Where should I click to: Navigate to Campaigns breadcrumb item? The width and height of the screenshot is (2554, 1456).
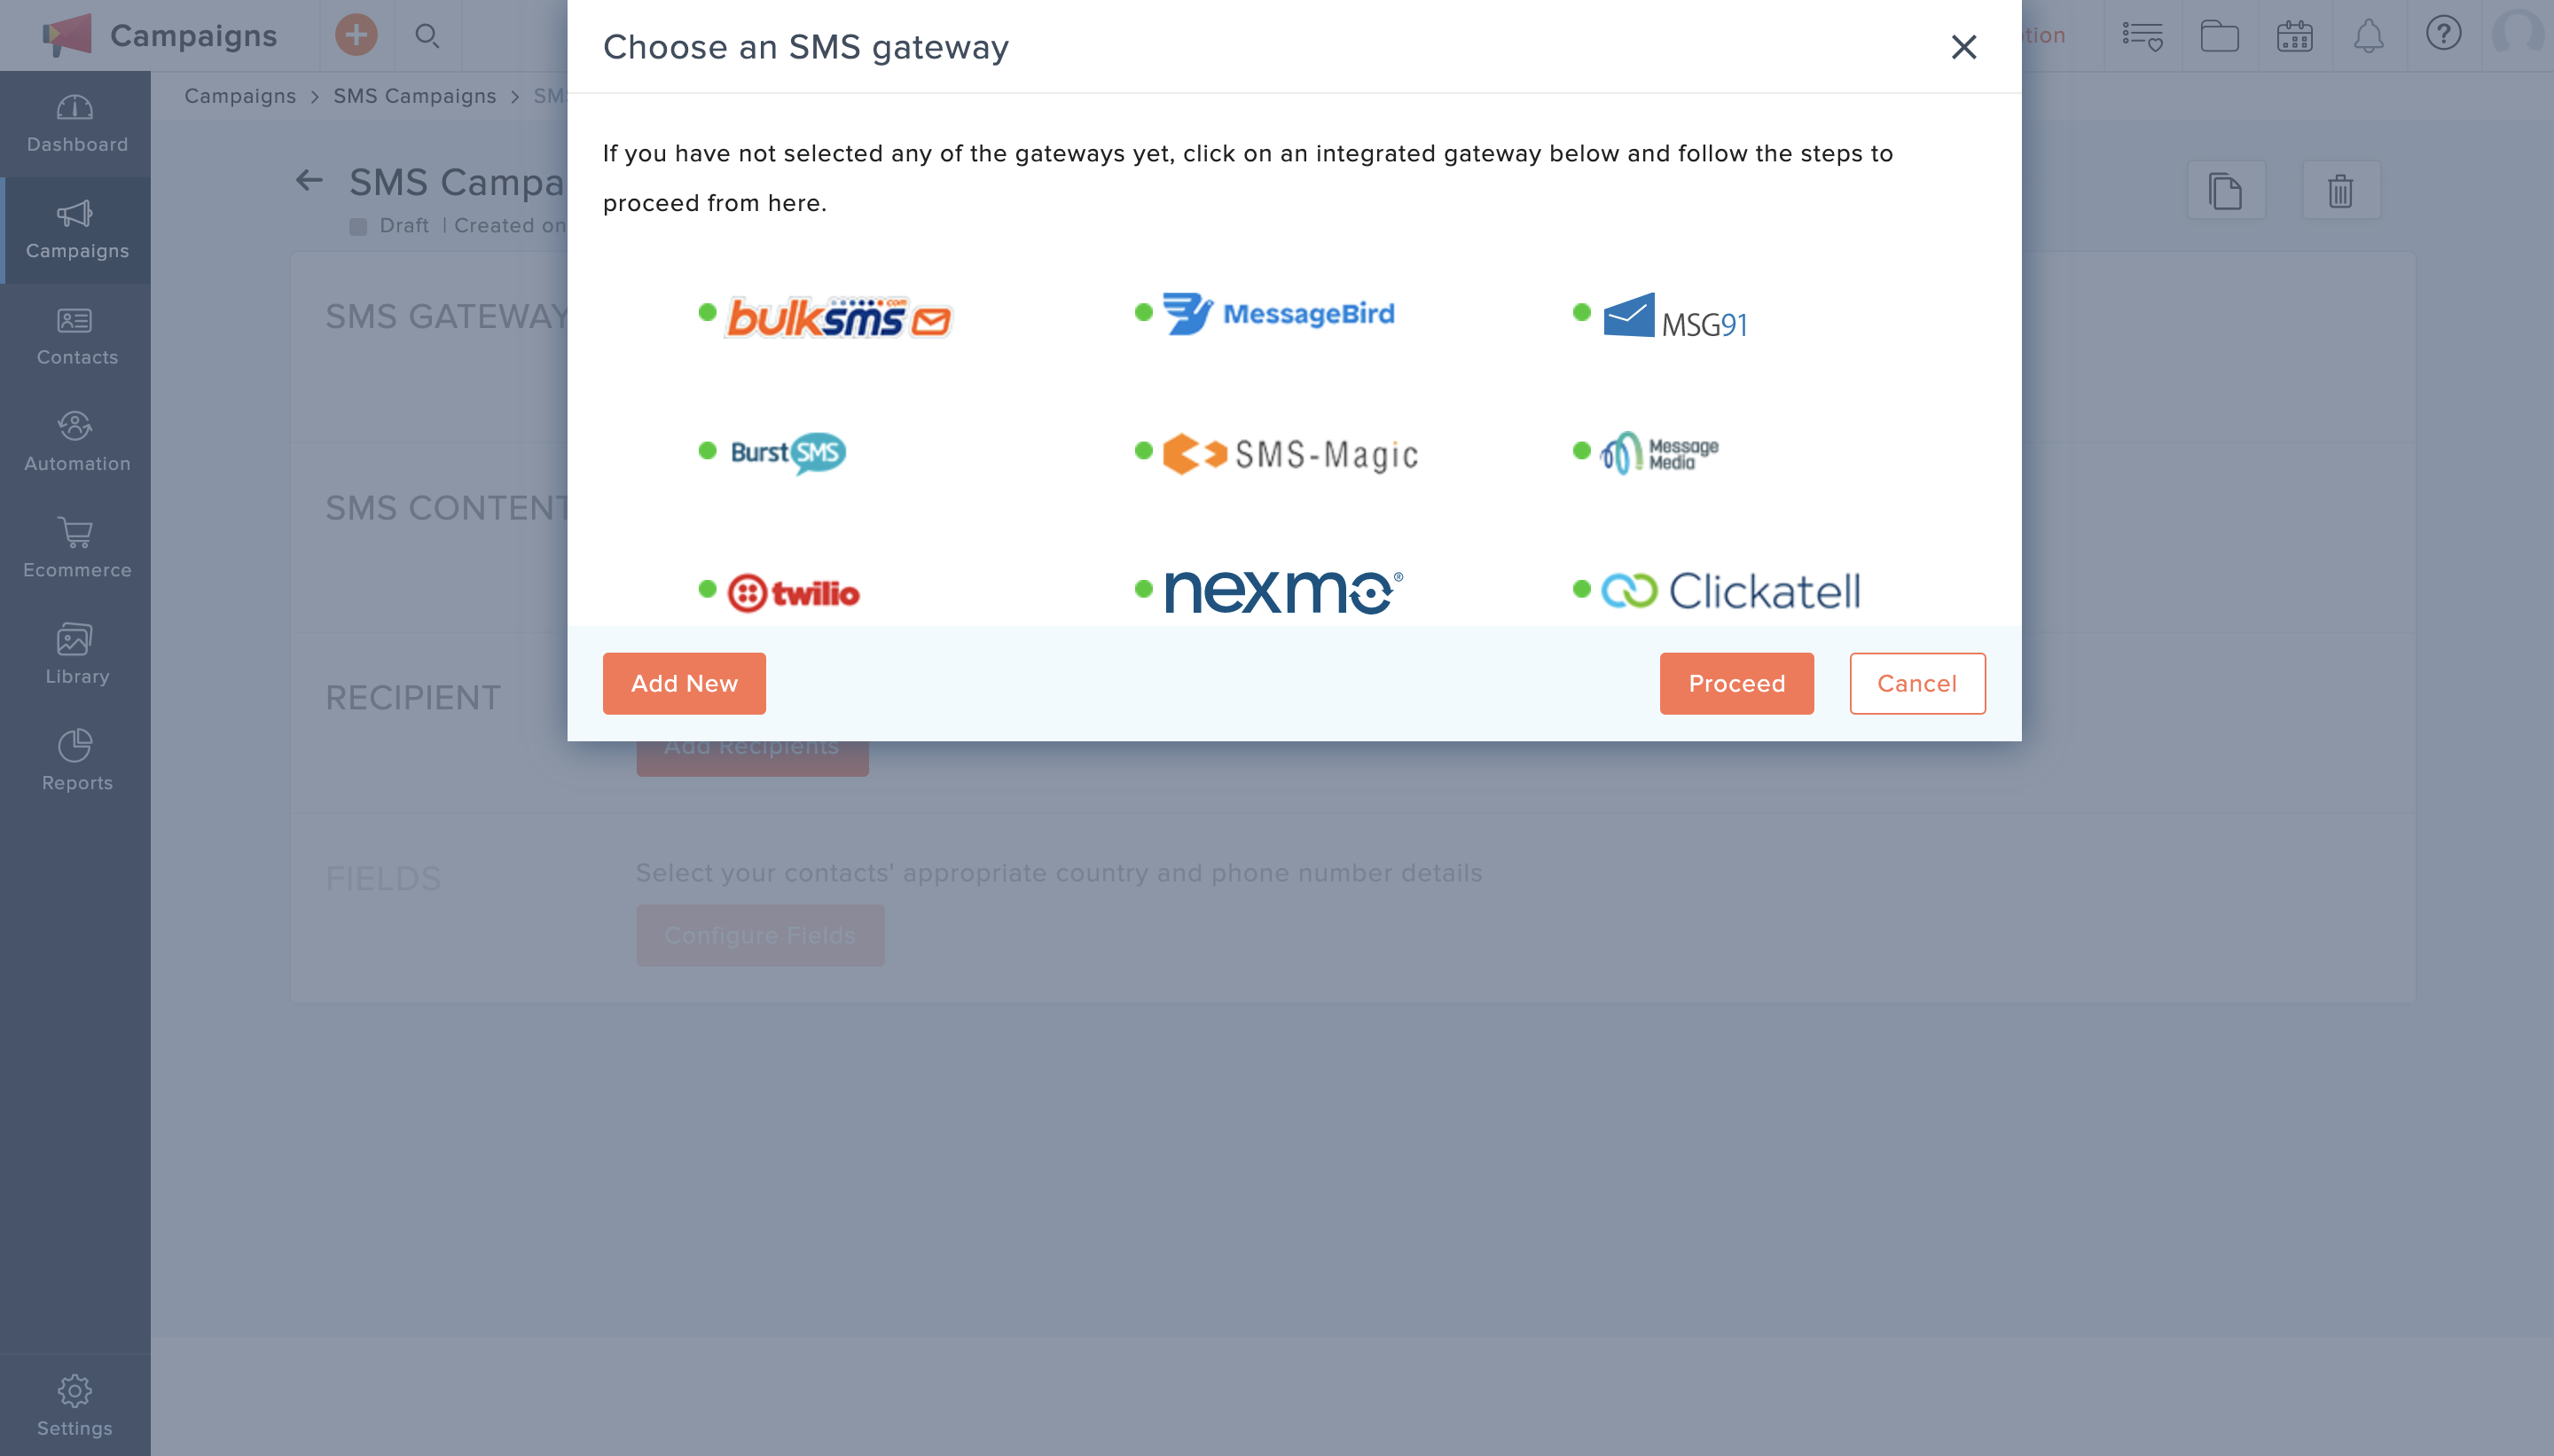click(240, 95)
